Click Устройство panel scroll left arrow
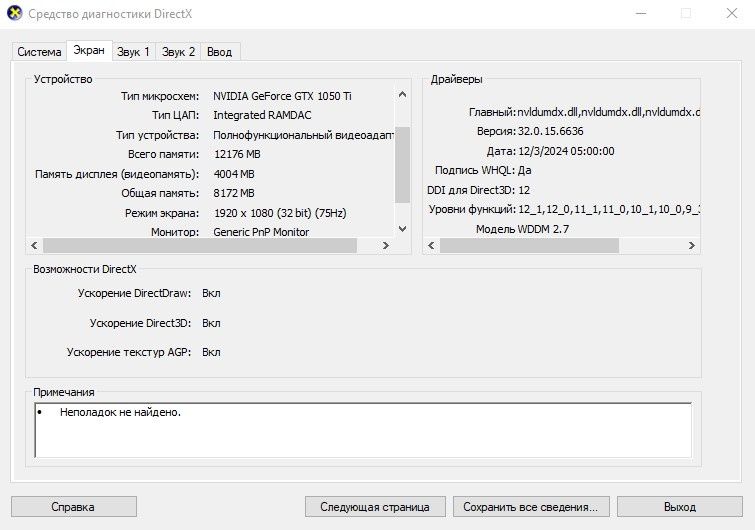Image resolution: width=755 pixels, height=530 pixels. pos(34,246)
